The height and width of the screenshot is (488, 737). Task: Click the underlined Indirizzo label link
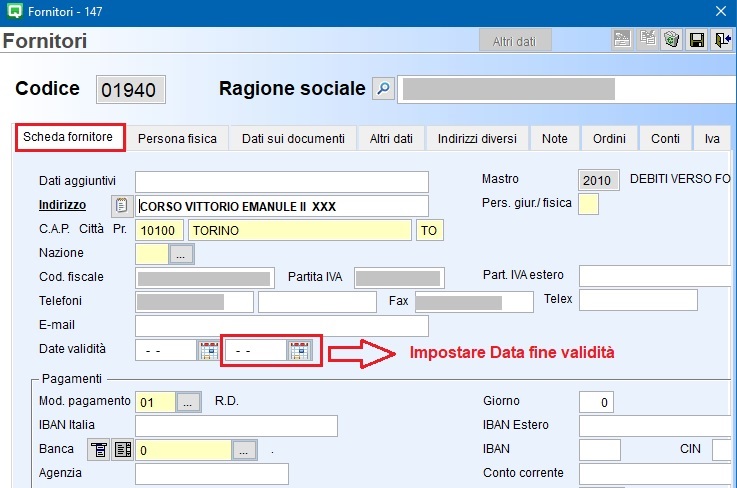point(63,206)
